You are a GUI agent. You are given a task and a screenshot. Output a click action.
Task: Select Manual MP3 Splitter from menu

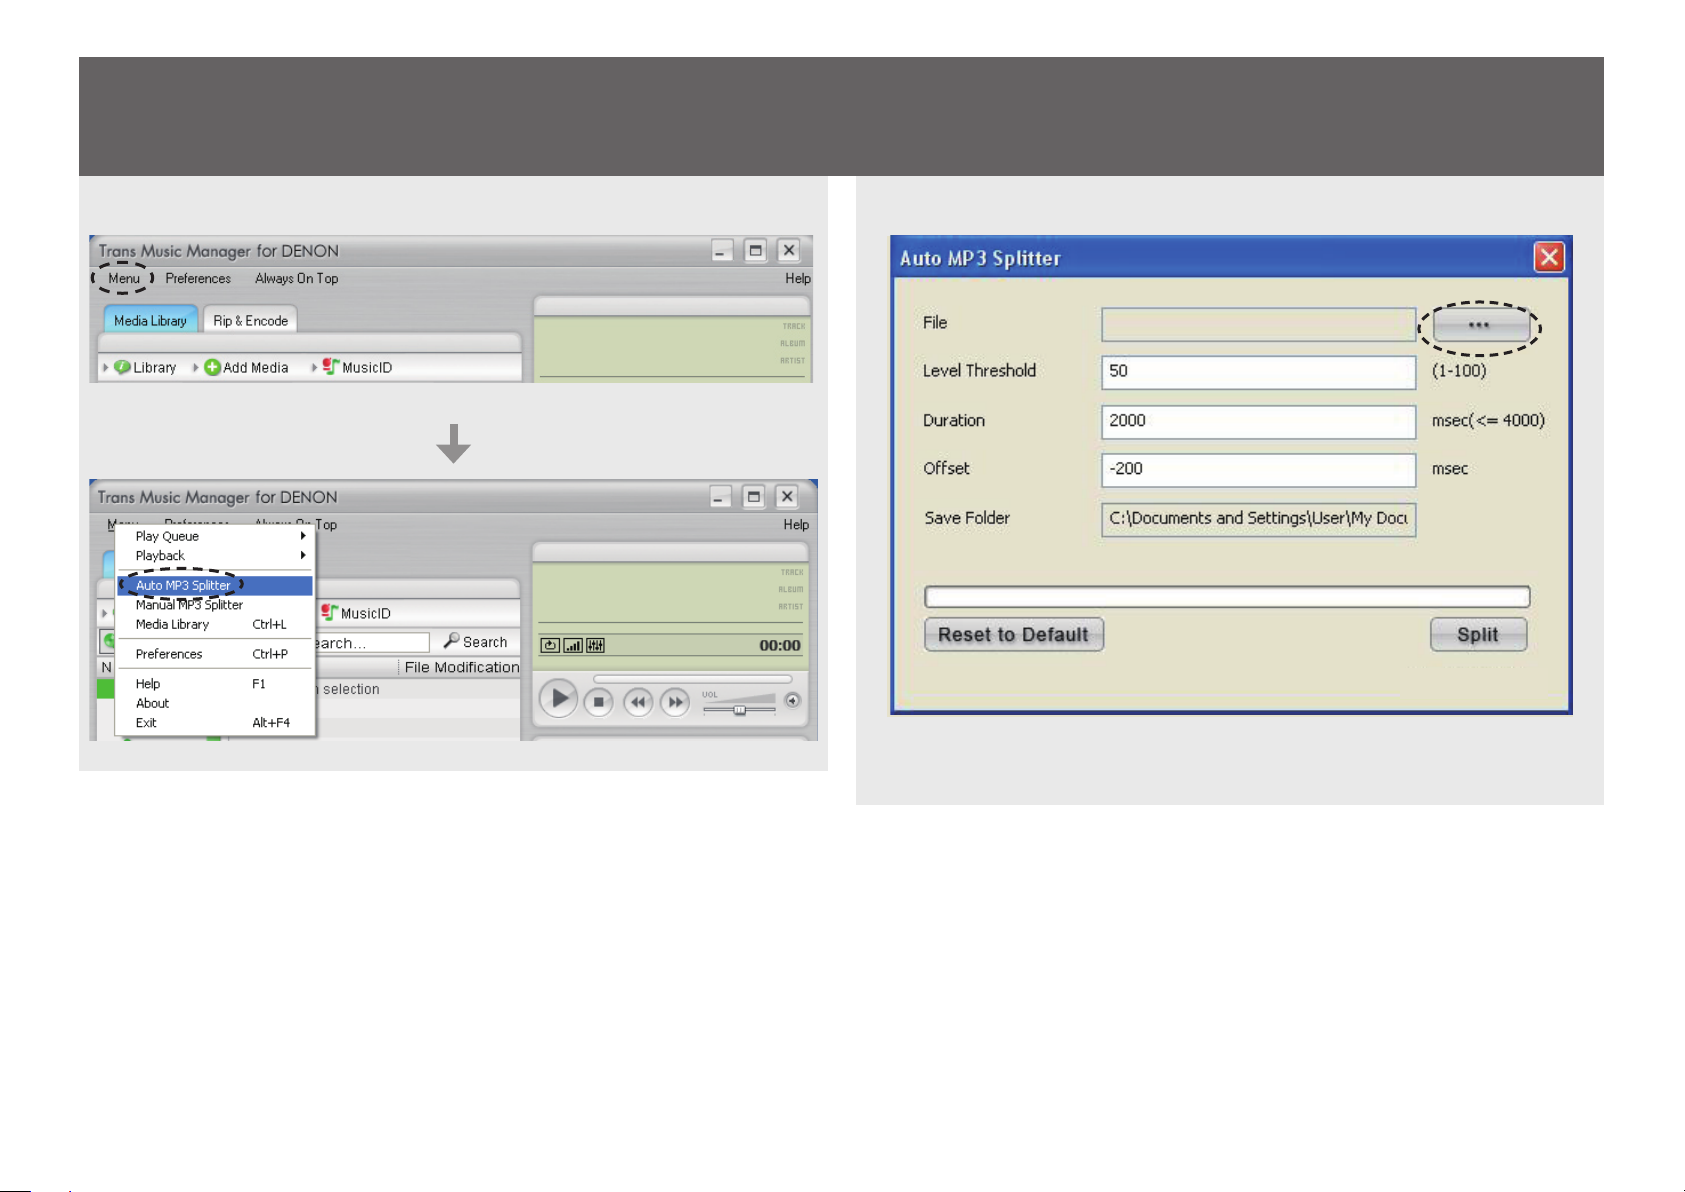pos(189,605)
